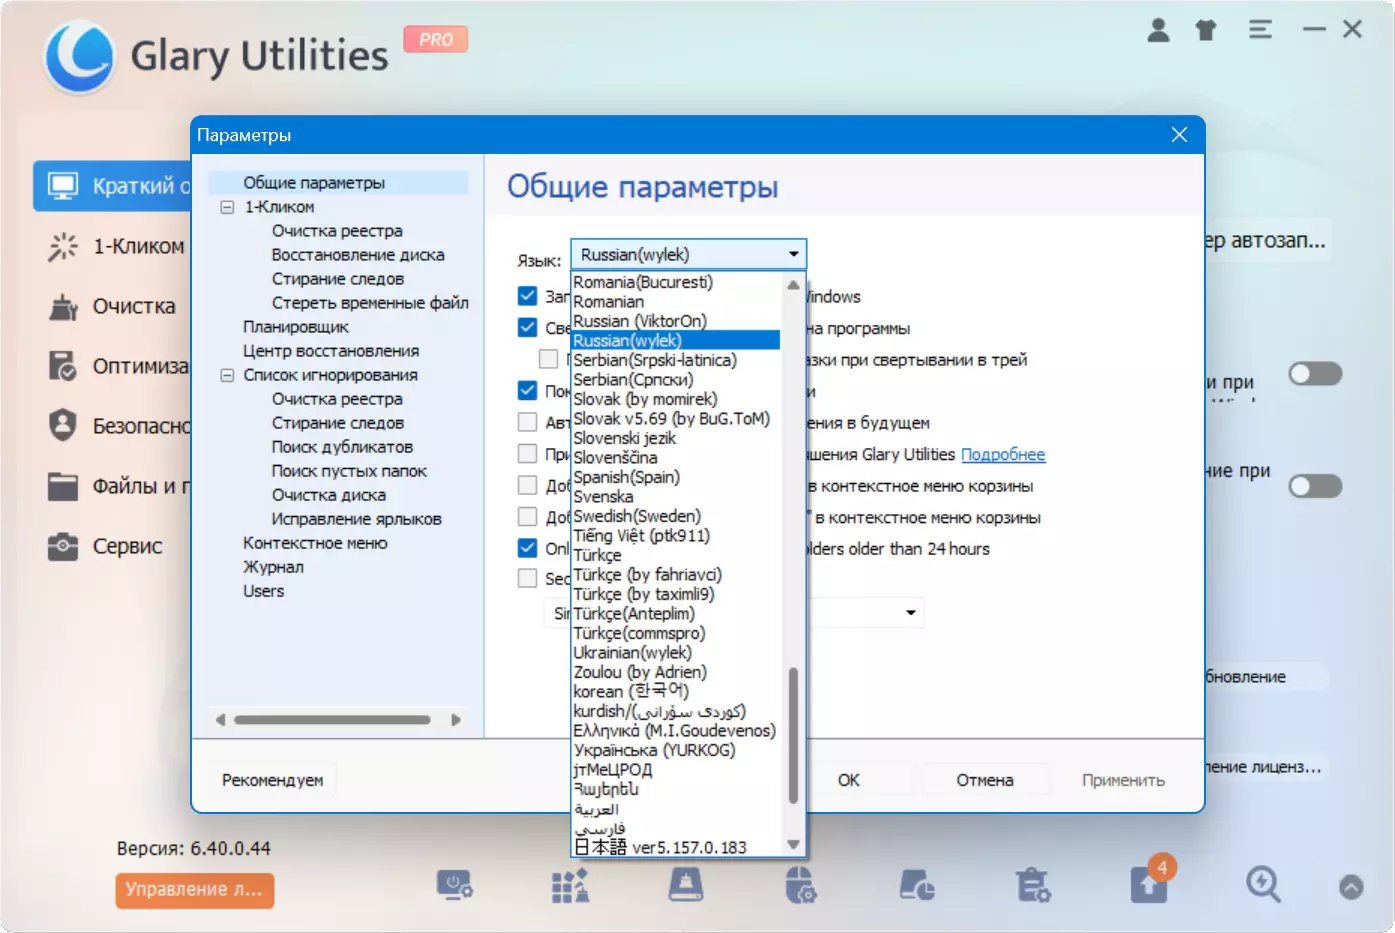Click the Рекомендуем button
This screenshot has width=1395, height=933.
coord(273,780)
